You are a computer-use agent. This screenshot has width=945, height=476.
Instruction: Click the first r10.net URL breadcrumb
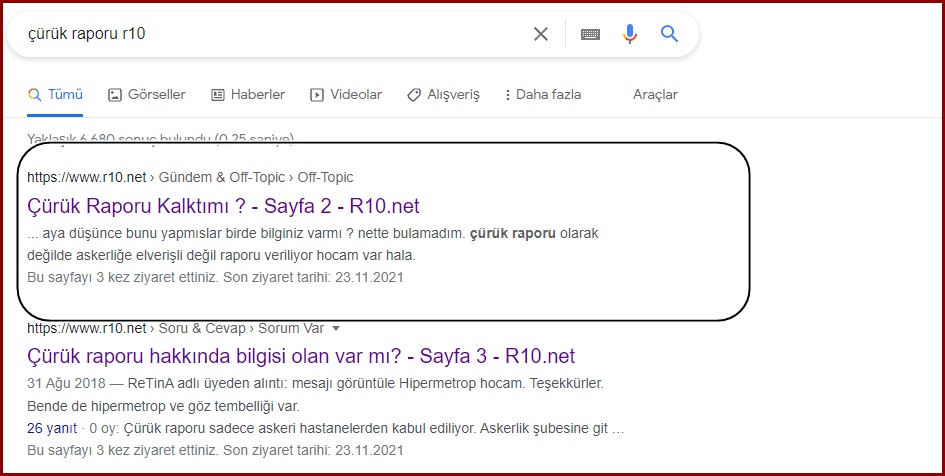click(x=87, y=177)
